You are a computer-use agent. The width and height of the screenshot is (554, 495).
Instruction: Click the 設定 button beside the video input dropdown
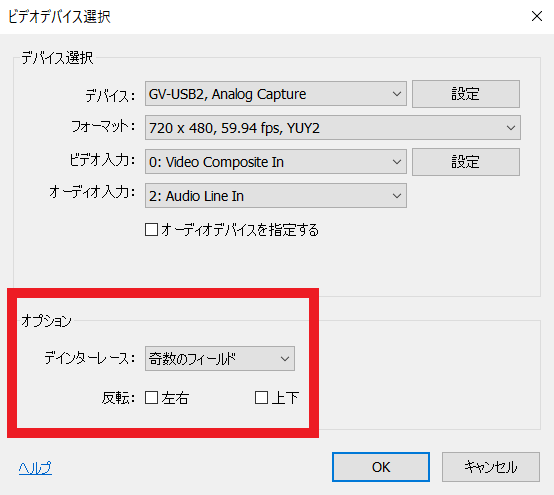tap(466, 162)
